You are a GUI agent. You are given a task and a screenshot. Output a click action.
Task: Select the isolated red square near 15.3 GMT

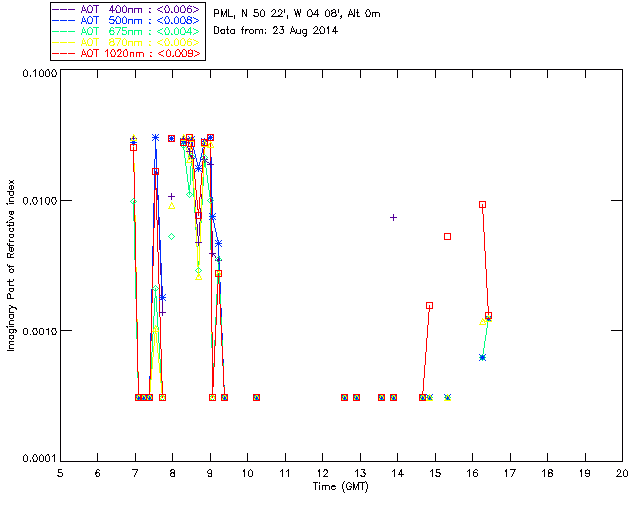point(447,236)
